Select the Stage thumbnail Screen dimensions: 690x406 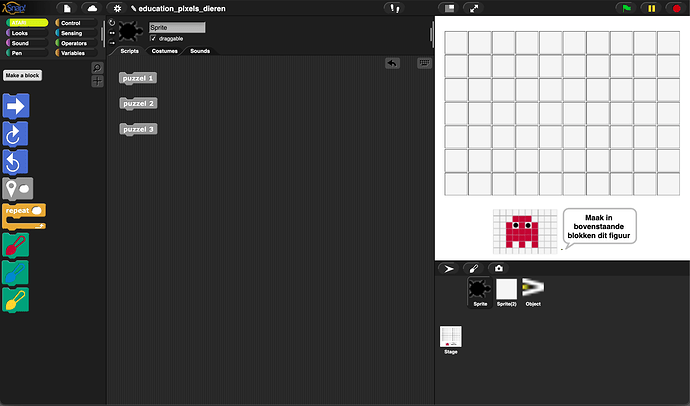click(450, 339)
